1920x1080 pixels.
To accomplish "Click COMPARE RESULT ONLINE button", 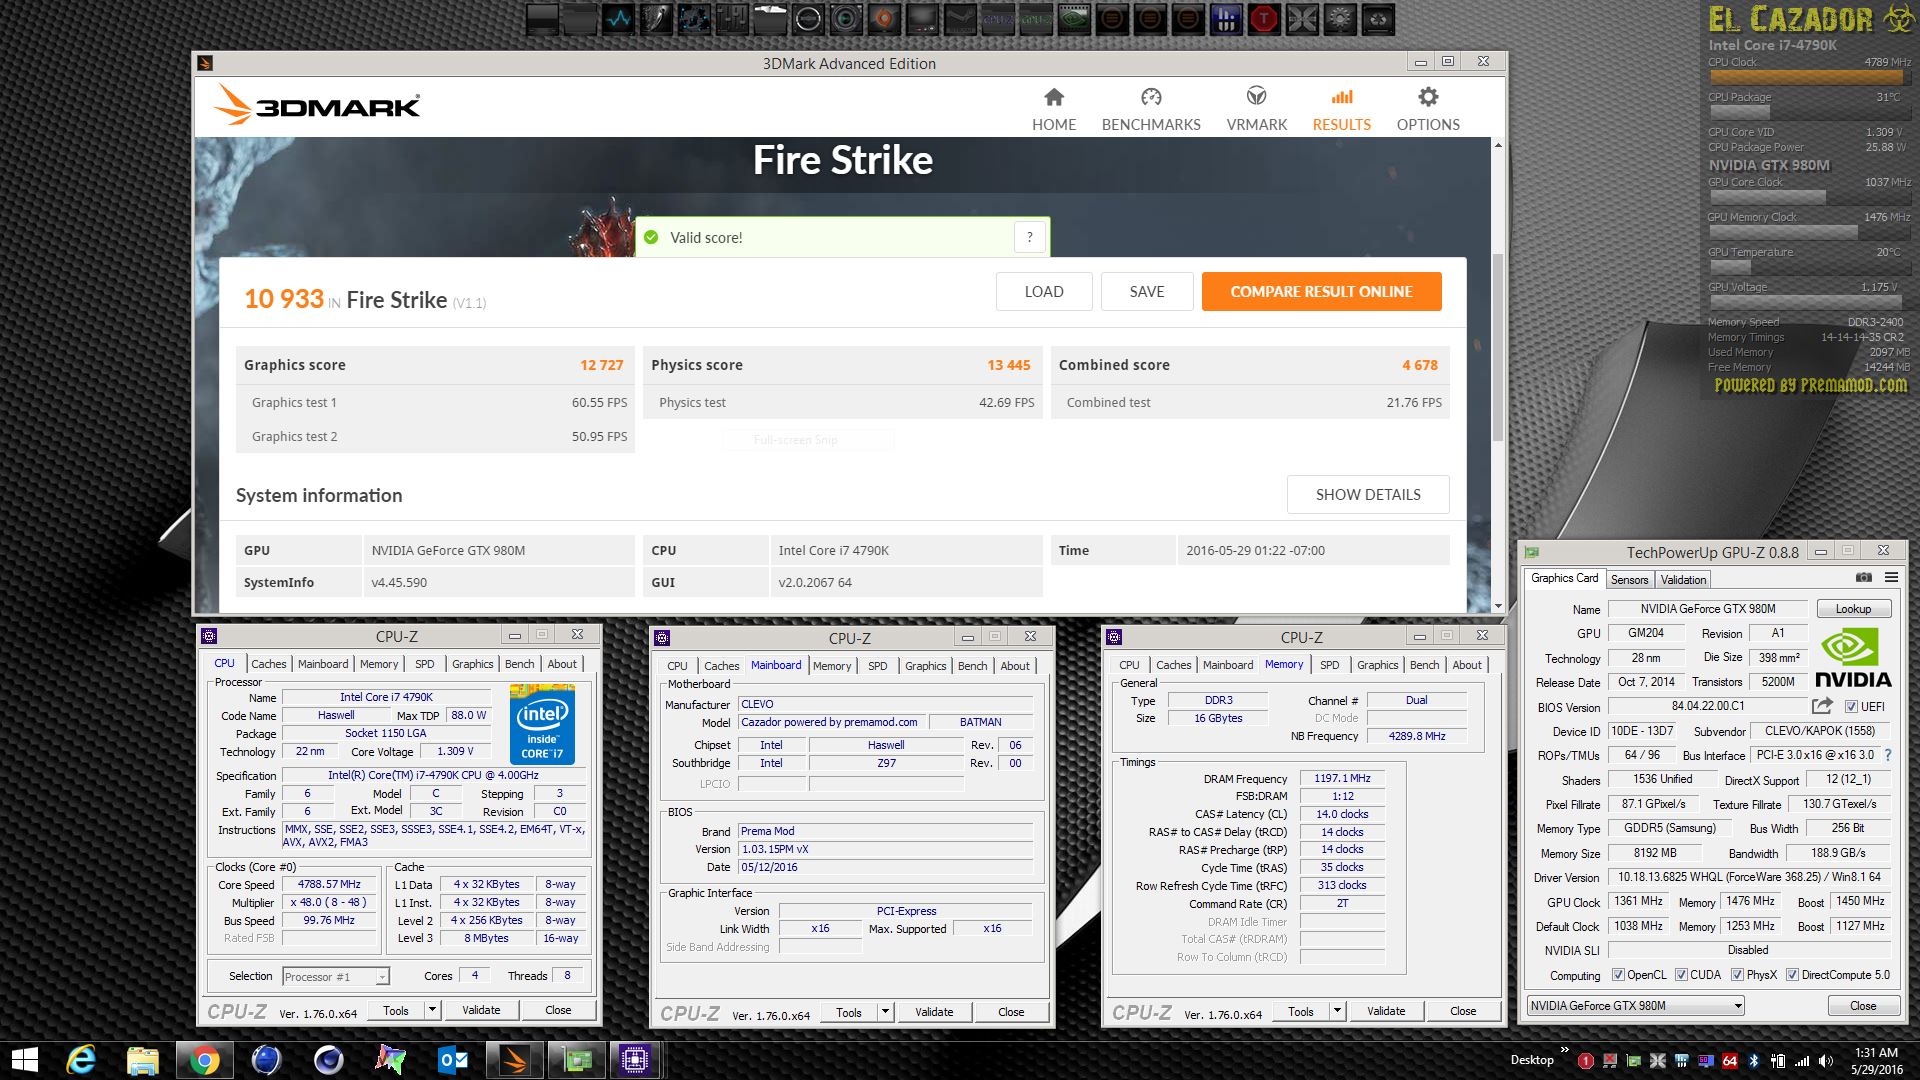I will tap(1321, 292).
